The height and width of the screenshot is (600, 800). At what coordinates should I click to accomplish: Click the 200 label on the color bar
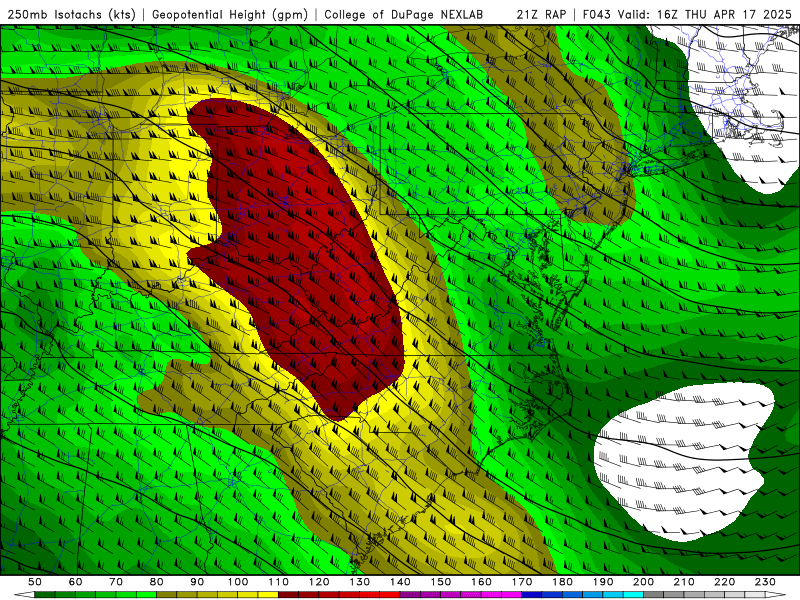643,582
